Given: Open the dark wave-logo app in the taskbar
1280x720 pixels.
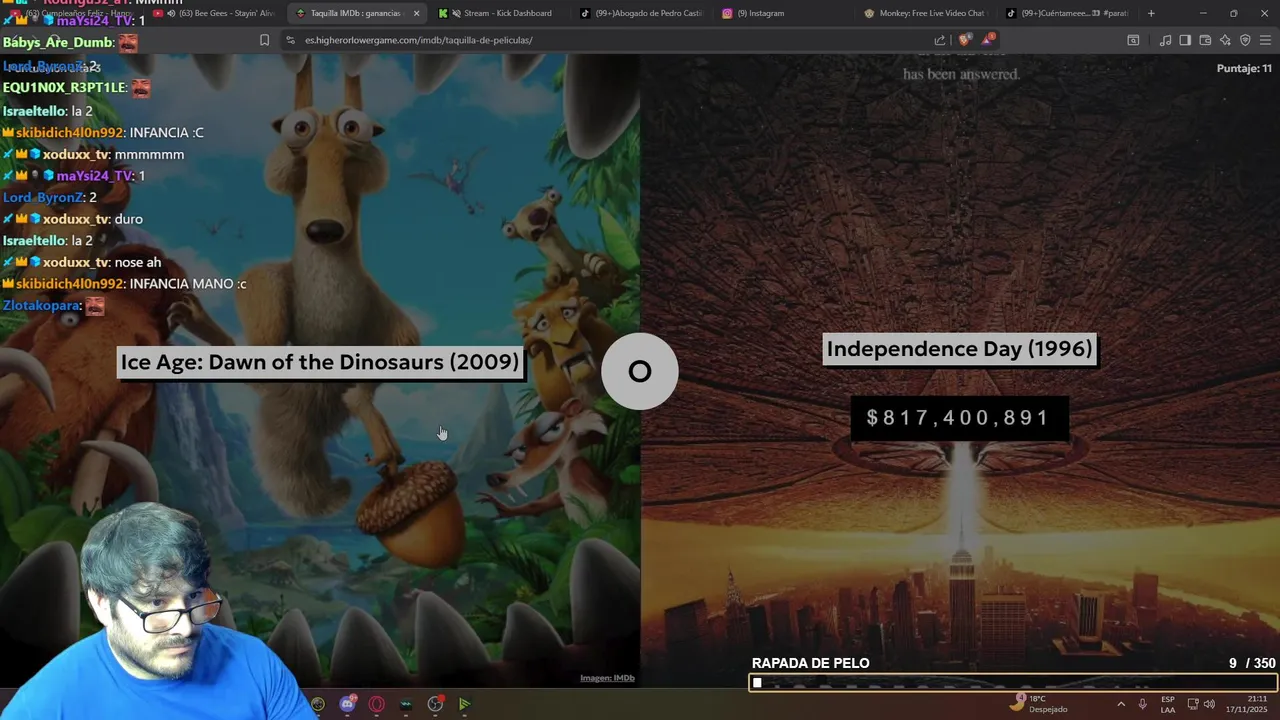Looking at the screenshot, I should coord(405,704).
